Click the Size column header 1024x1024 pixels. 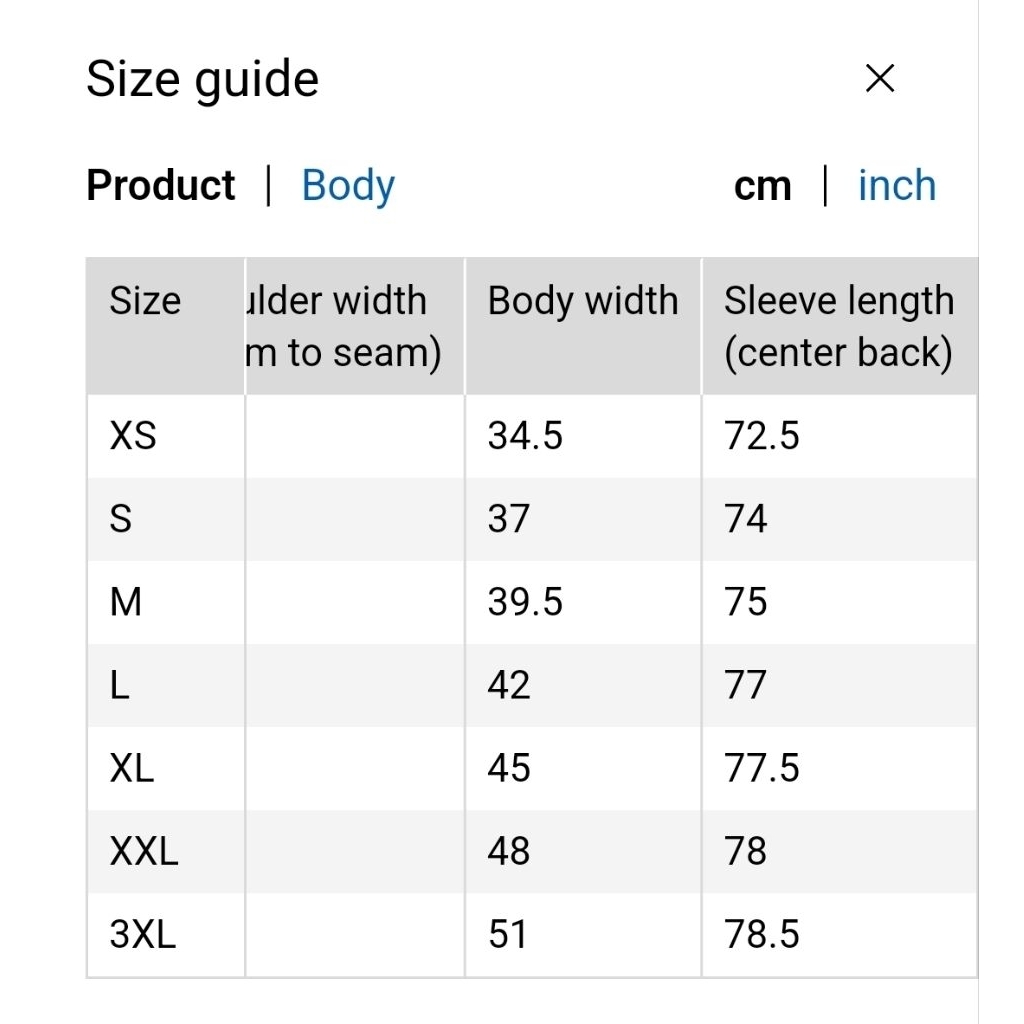point(145,301)
